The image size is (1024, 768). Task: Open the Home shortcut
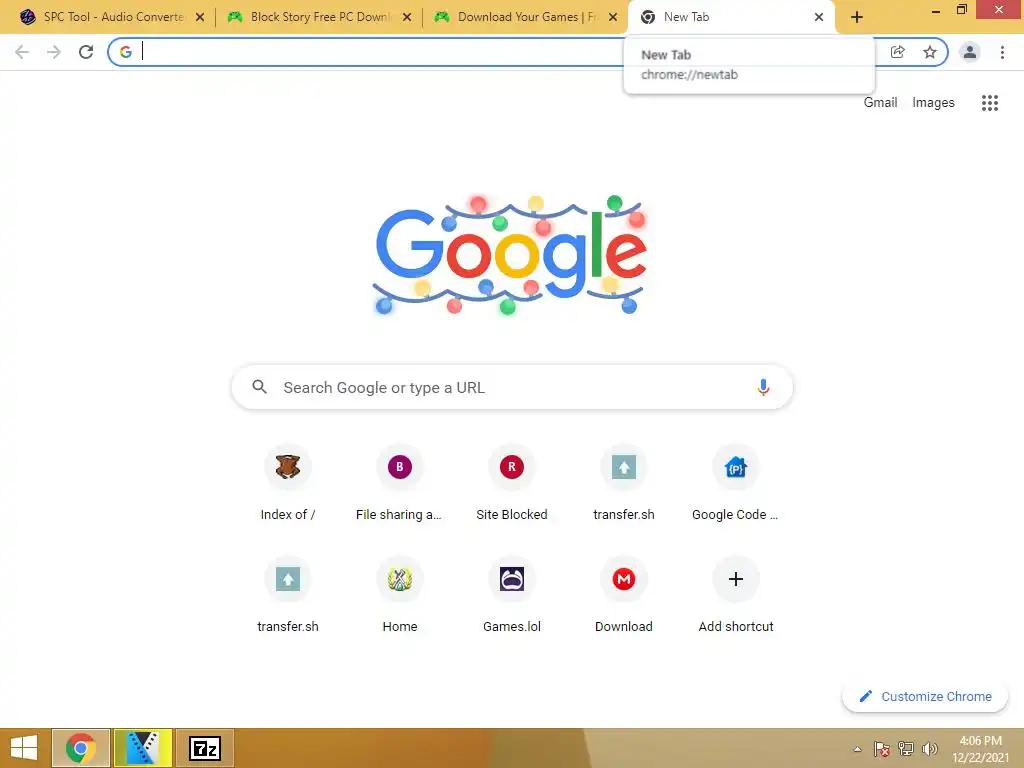(x=399, y=597)
